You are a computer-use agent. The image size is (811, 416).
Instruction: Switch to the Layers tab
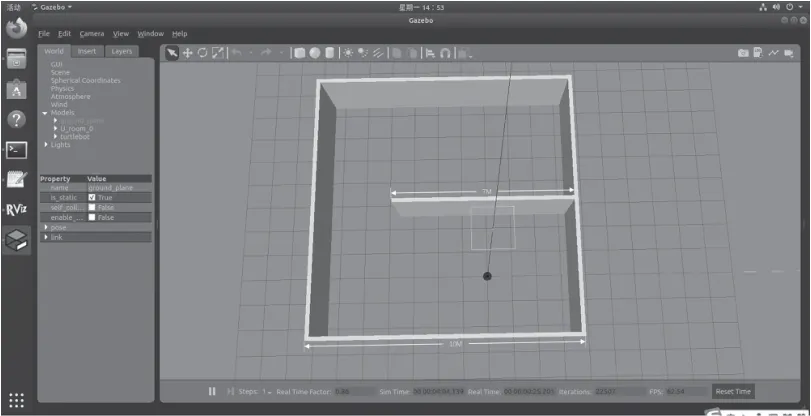122,51
